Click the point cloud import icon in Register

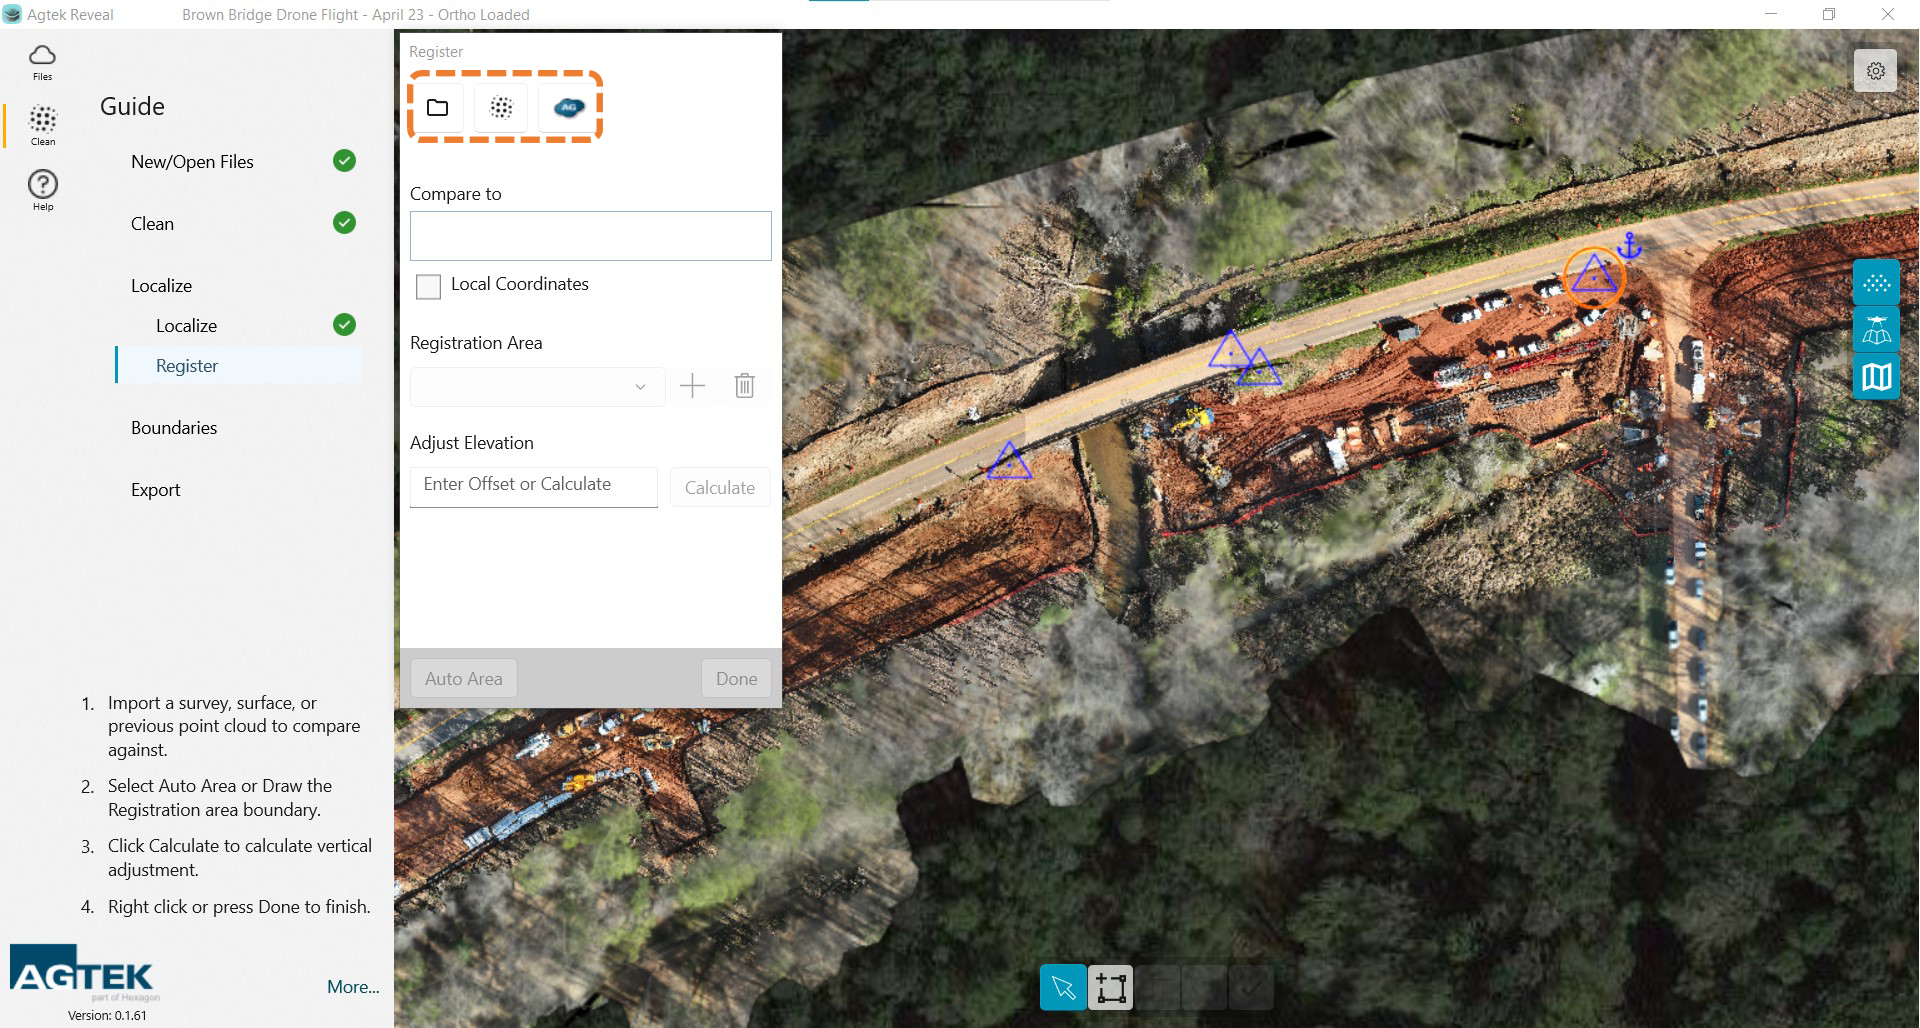[501, 108]
